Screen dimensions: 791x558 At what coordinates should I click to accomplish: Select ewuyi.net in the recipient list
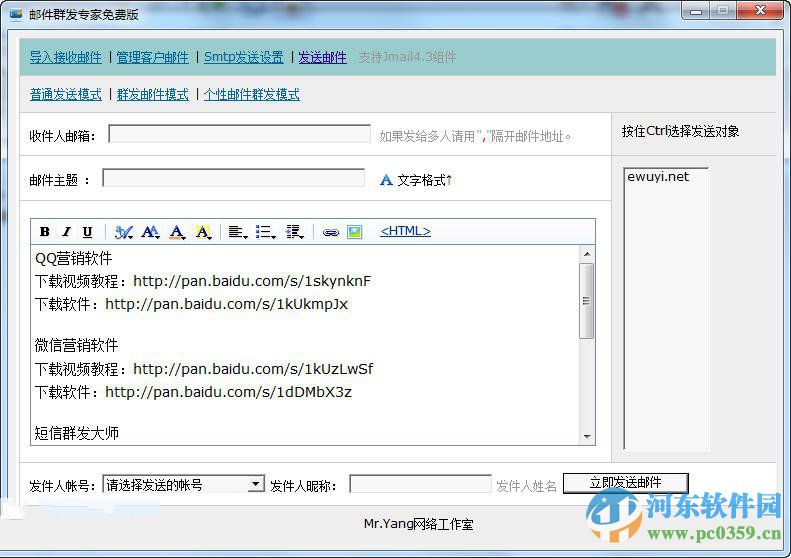point(658,177)
